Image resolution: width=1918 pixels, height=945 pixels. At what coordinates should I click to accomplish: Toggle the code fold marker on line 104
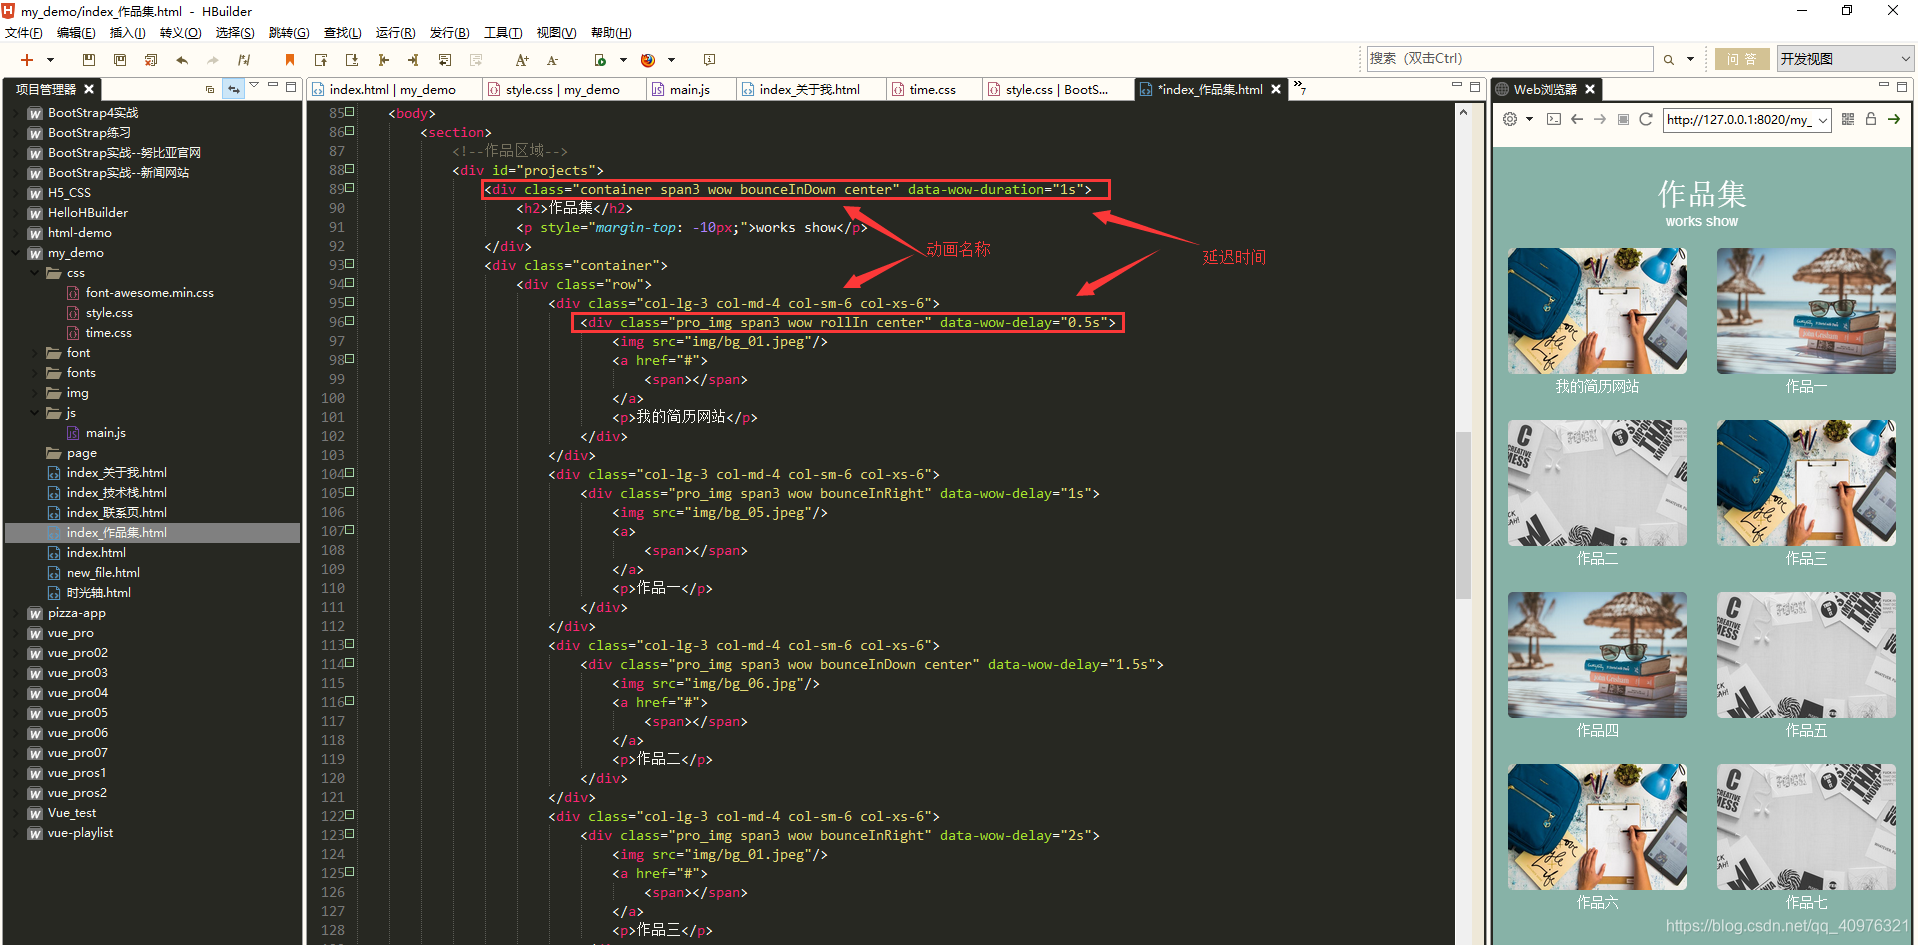350,473
